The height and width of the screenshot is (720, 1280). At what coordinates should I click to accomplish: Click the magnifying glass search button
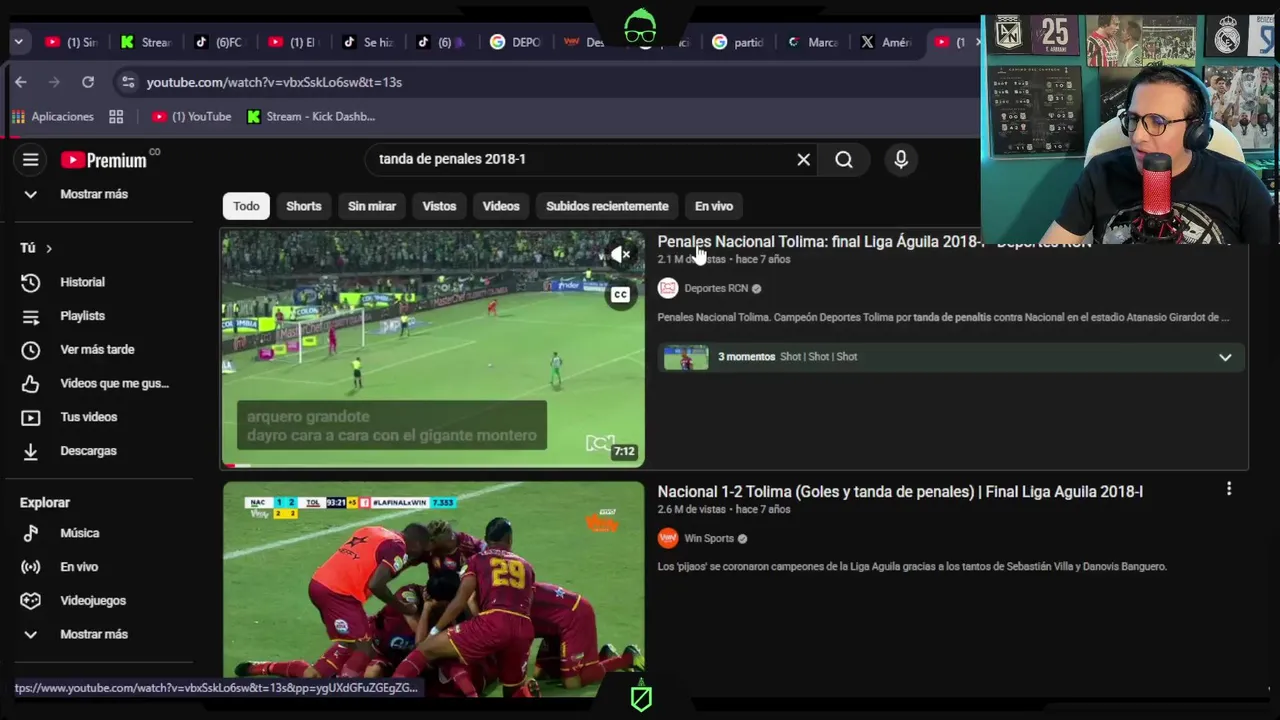[x=844, y=160]
